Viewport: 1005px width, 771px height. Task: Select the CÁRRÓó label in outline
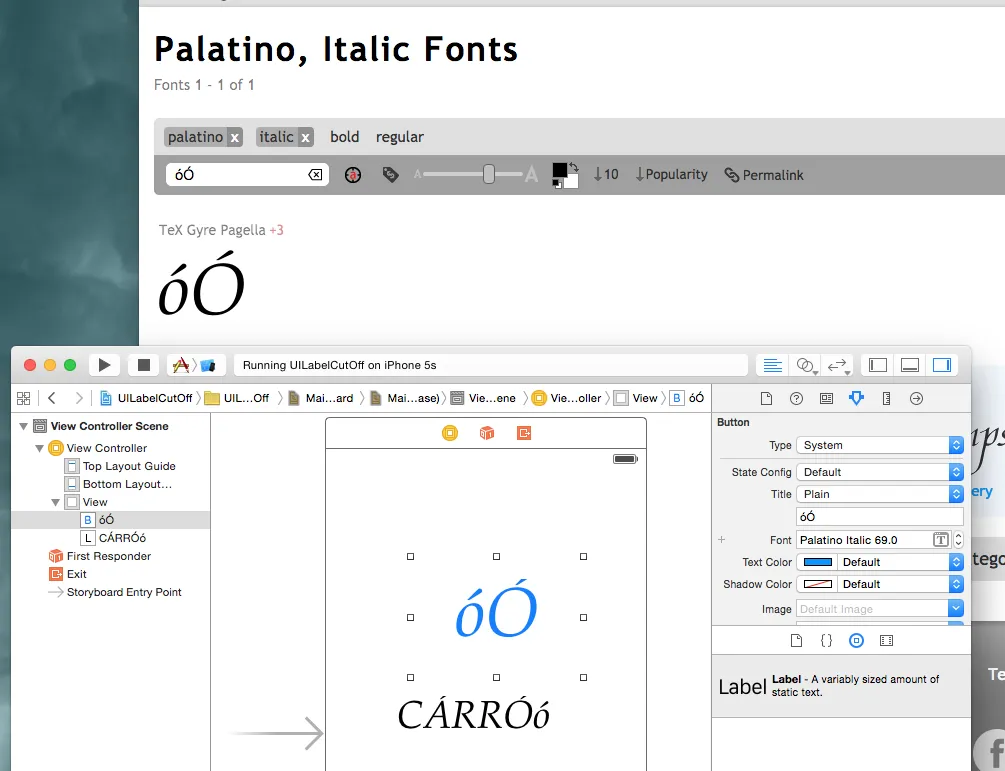tap(113, 538)
